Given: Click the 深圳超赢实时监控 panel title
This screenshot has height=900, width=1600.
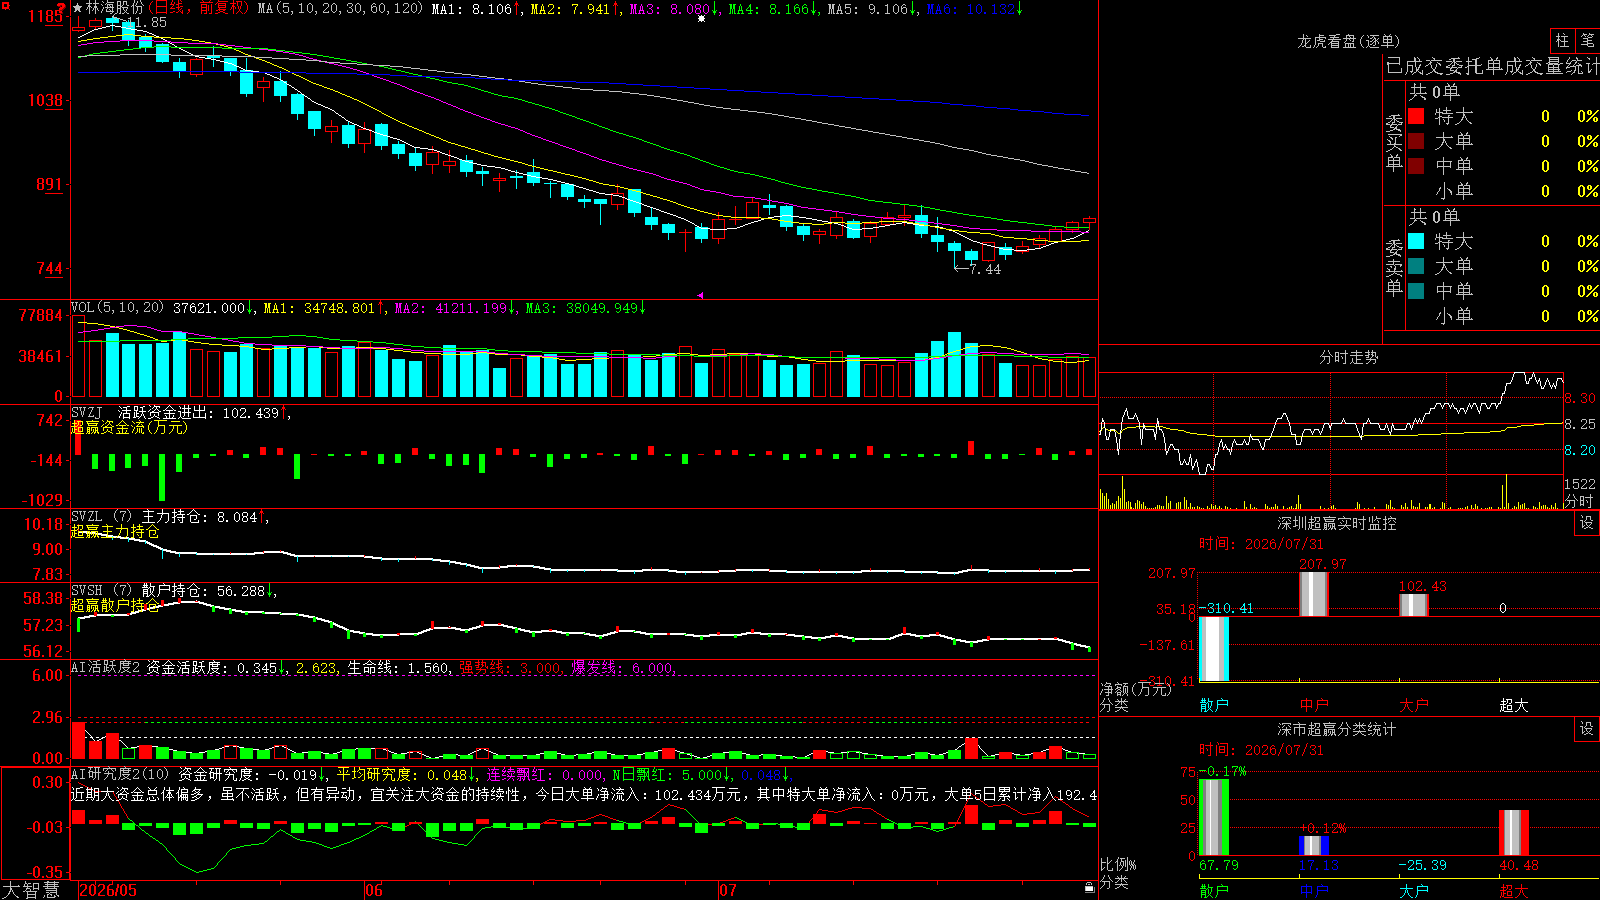Looking at the screenshot, I should 1337,523.
